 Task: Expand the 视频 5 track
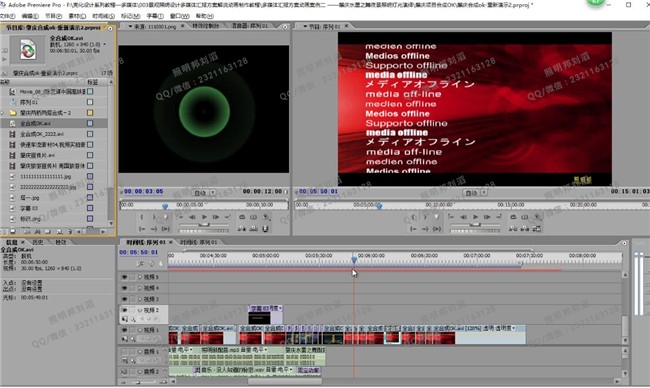(140, 277)
